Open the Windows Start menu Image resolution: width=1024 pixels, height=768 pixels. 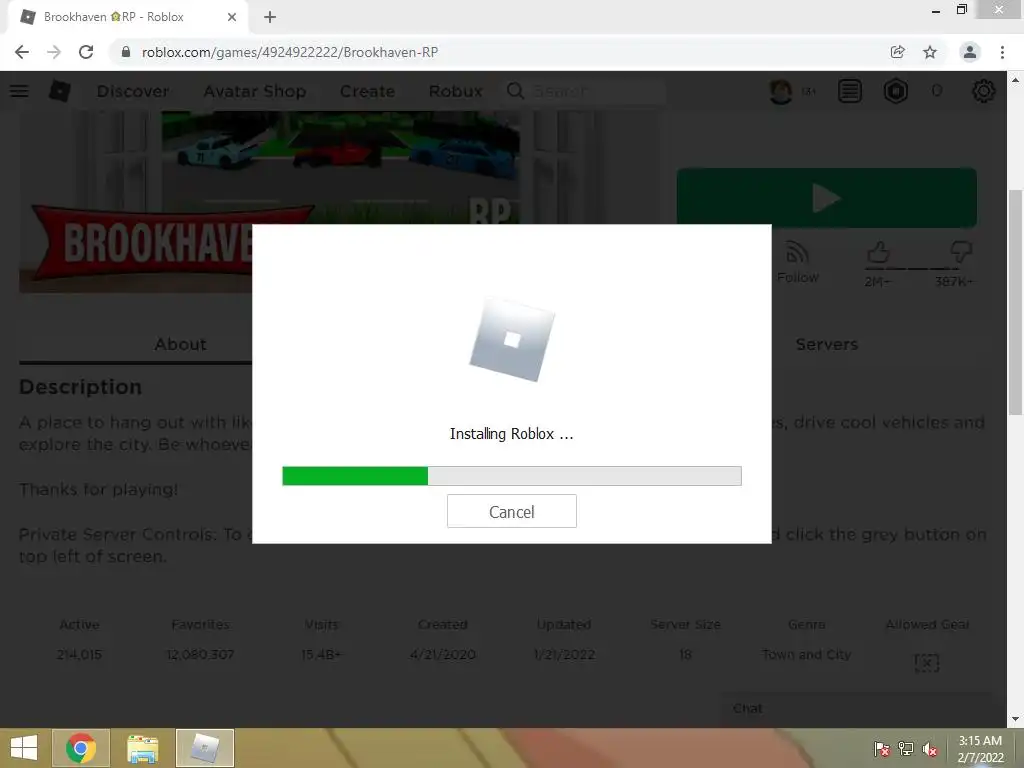(24, 748)
